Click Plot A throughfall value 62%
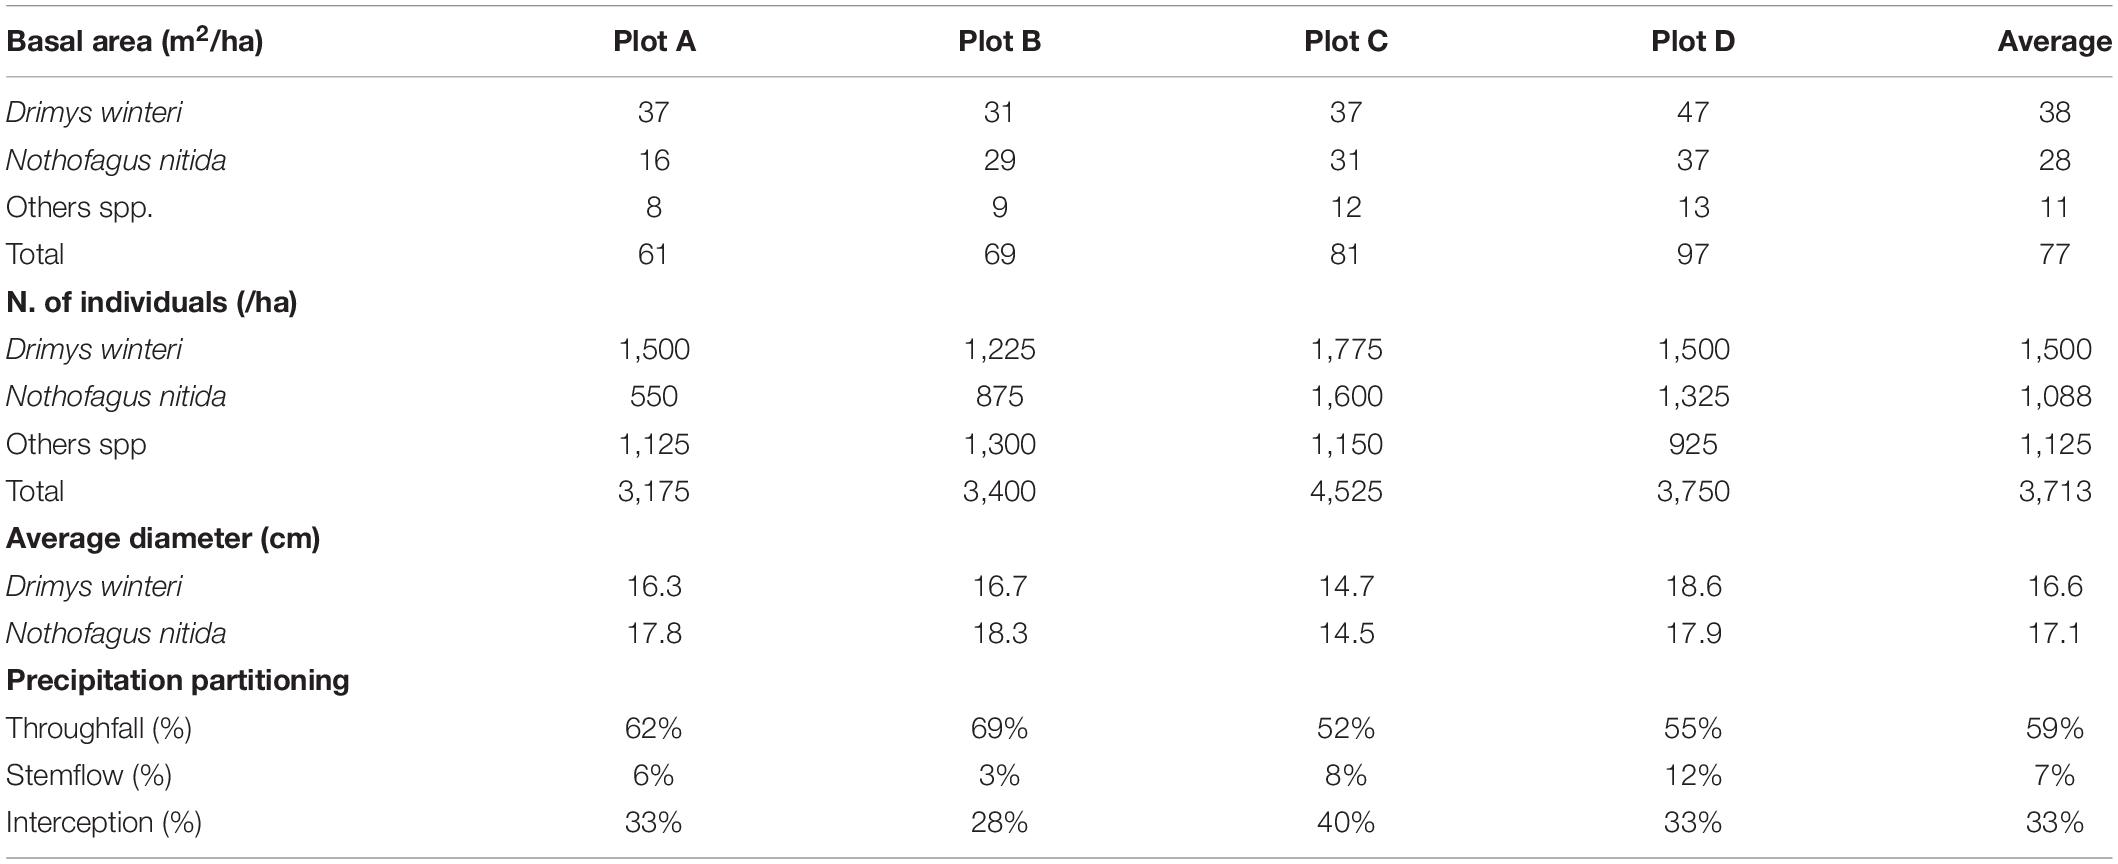Screen dimensions: 2118x864 [654, 728]
